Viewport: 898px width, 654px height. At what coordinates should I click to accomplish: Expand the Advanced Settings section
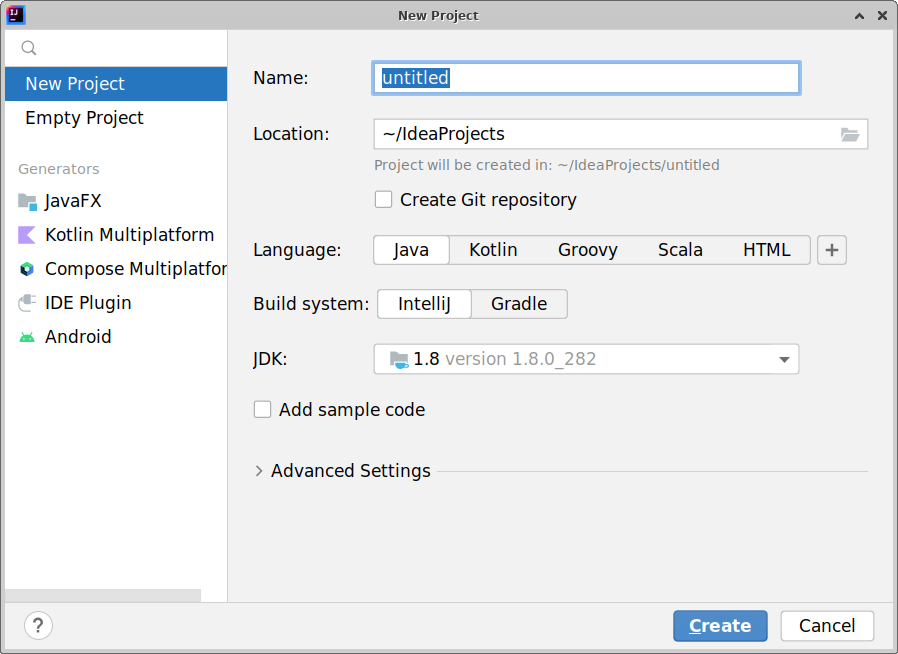coord(260,471)
